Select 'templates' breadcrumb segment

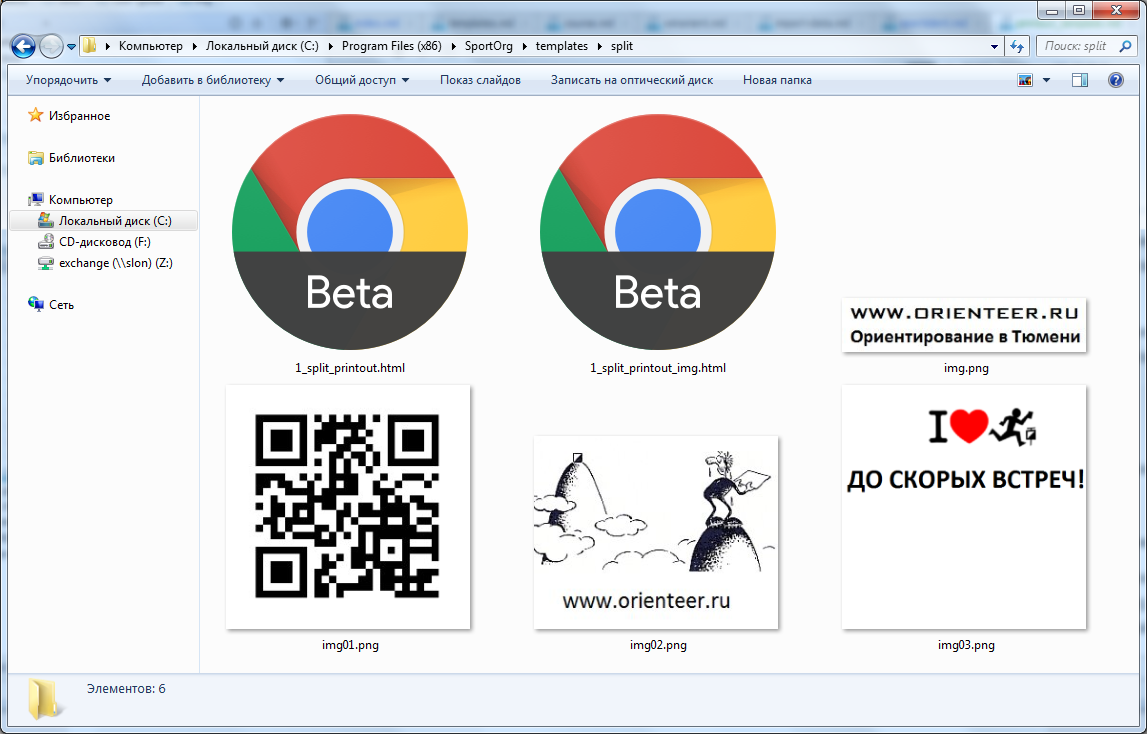coord(562,46)
